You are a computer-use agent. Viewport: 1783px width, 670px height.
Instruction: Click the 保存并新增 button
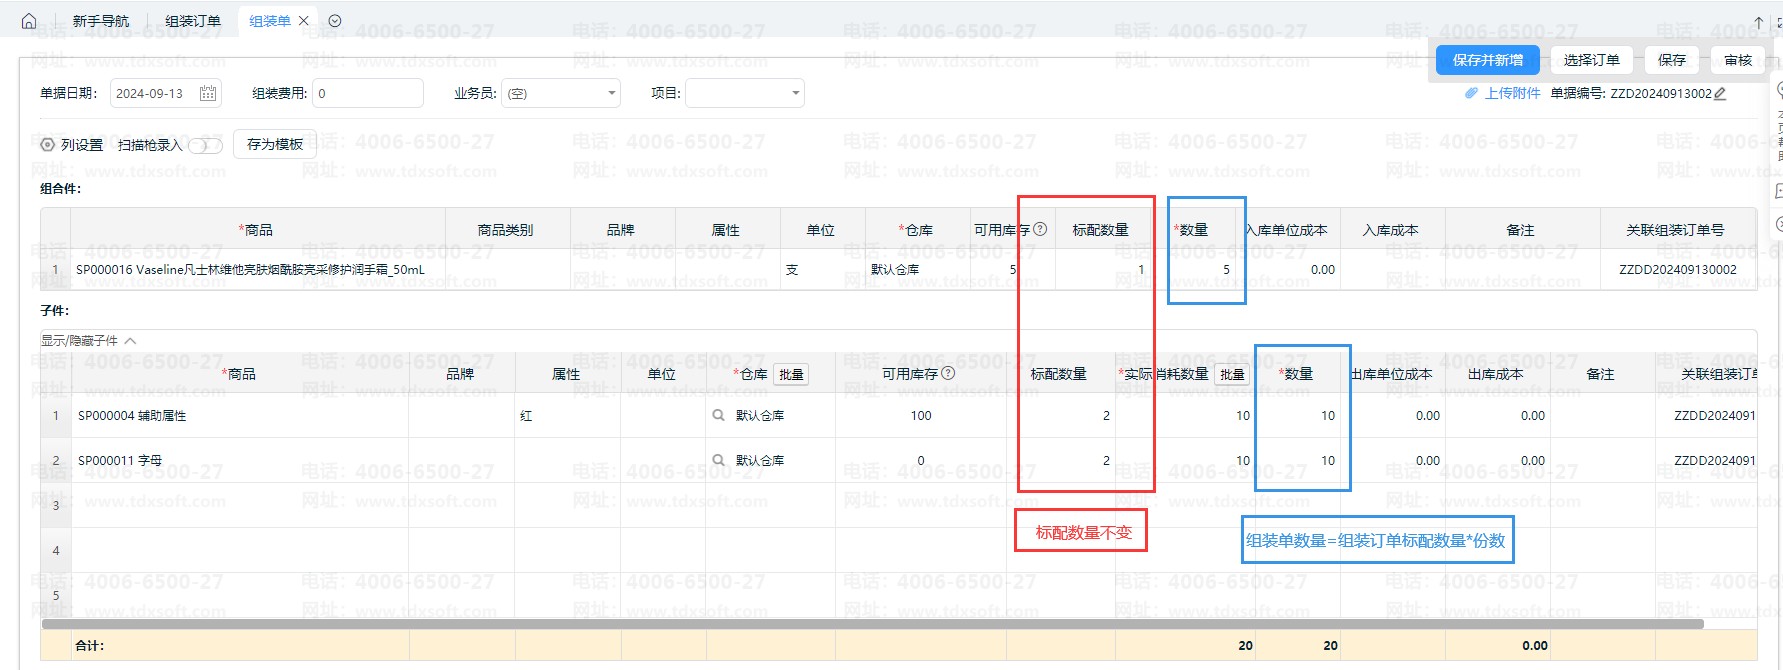1487,60
